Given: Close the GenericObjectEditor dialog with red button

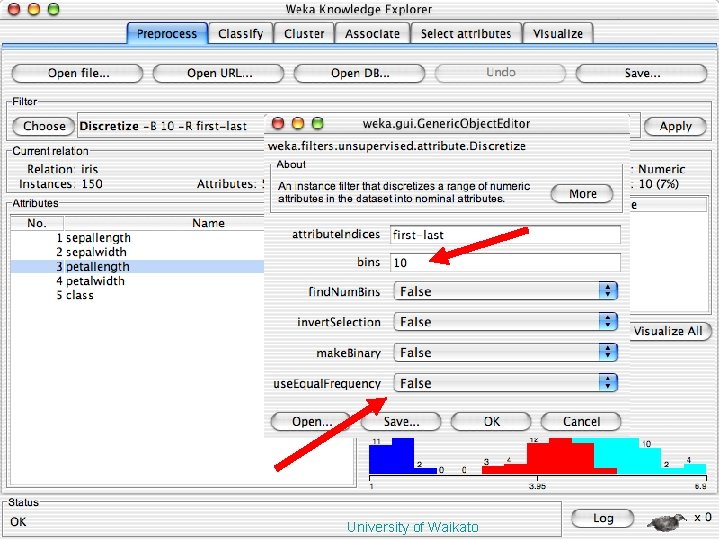Looking at the screenshot, I should coord(278,123).
